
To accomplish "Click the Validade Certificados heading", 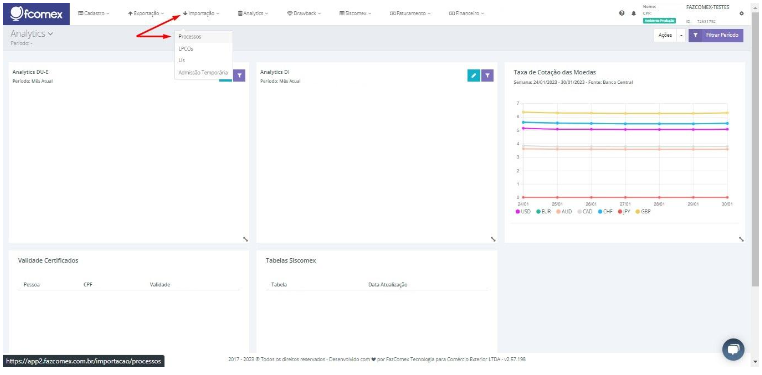I will 48,260.
